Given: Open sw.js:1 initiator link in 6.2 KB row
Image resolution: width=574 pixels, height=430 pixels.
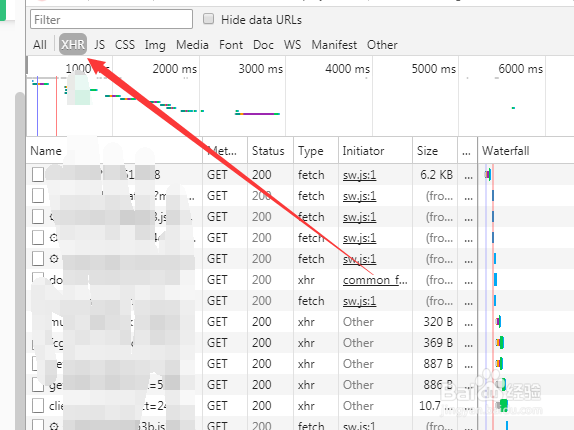Looking at the screenshot, I should (359, 175).
